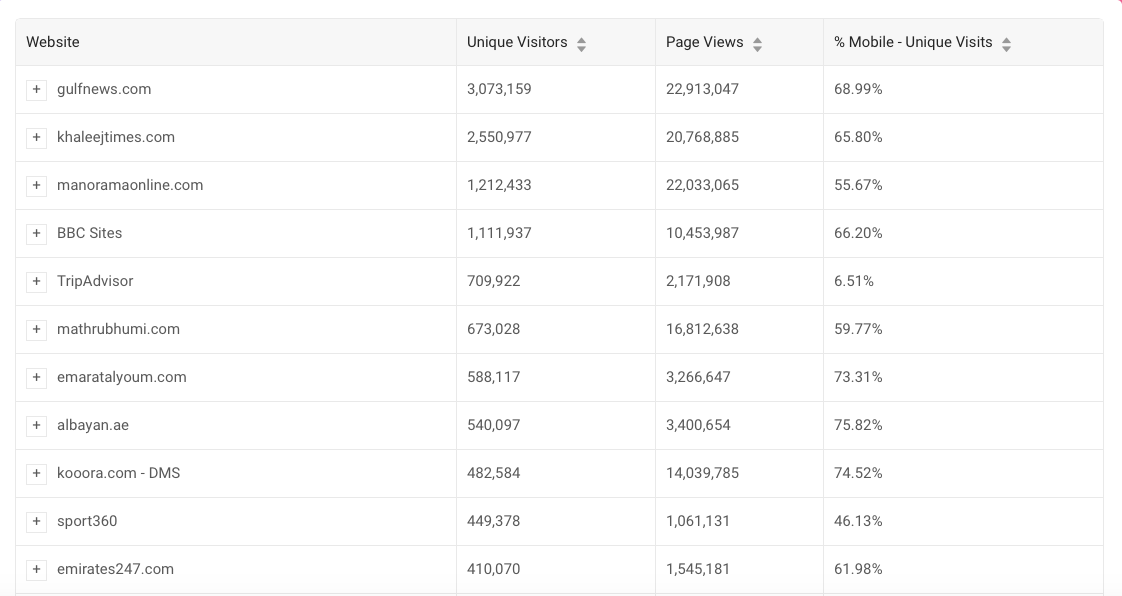Screen dimensions: 1122x596
Task: Select the TripAdvisor website name
Action: coord(95,281)
